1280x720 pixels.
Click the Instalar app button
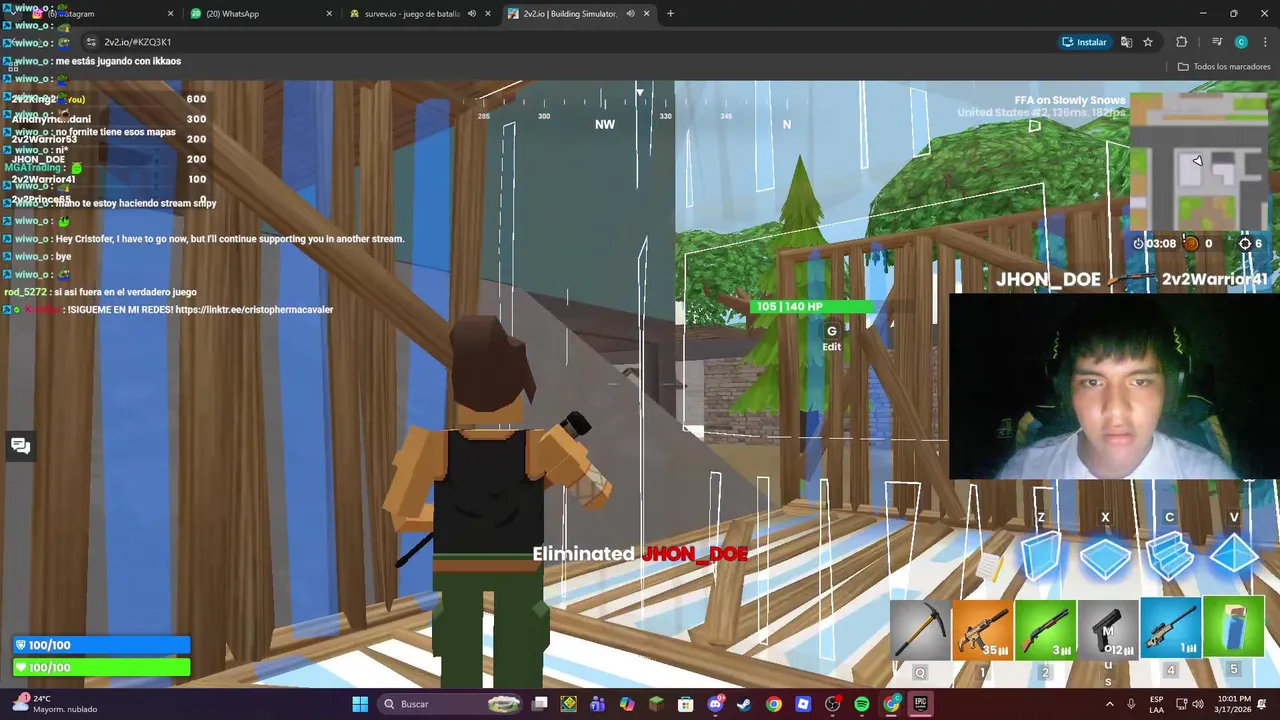pyautogui.click(x=1084, y=42)
